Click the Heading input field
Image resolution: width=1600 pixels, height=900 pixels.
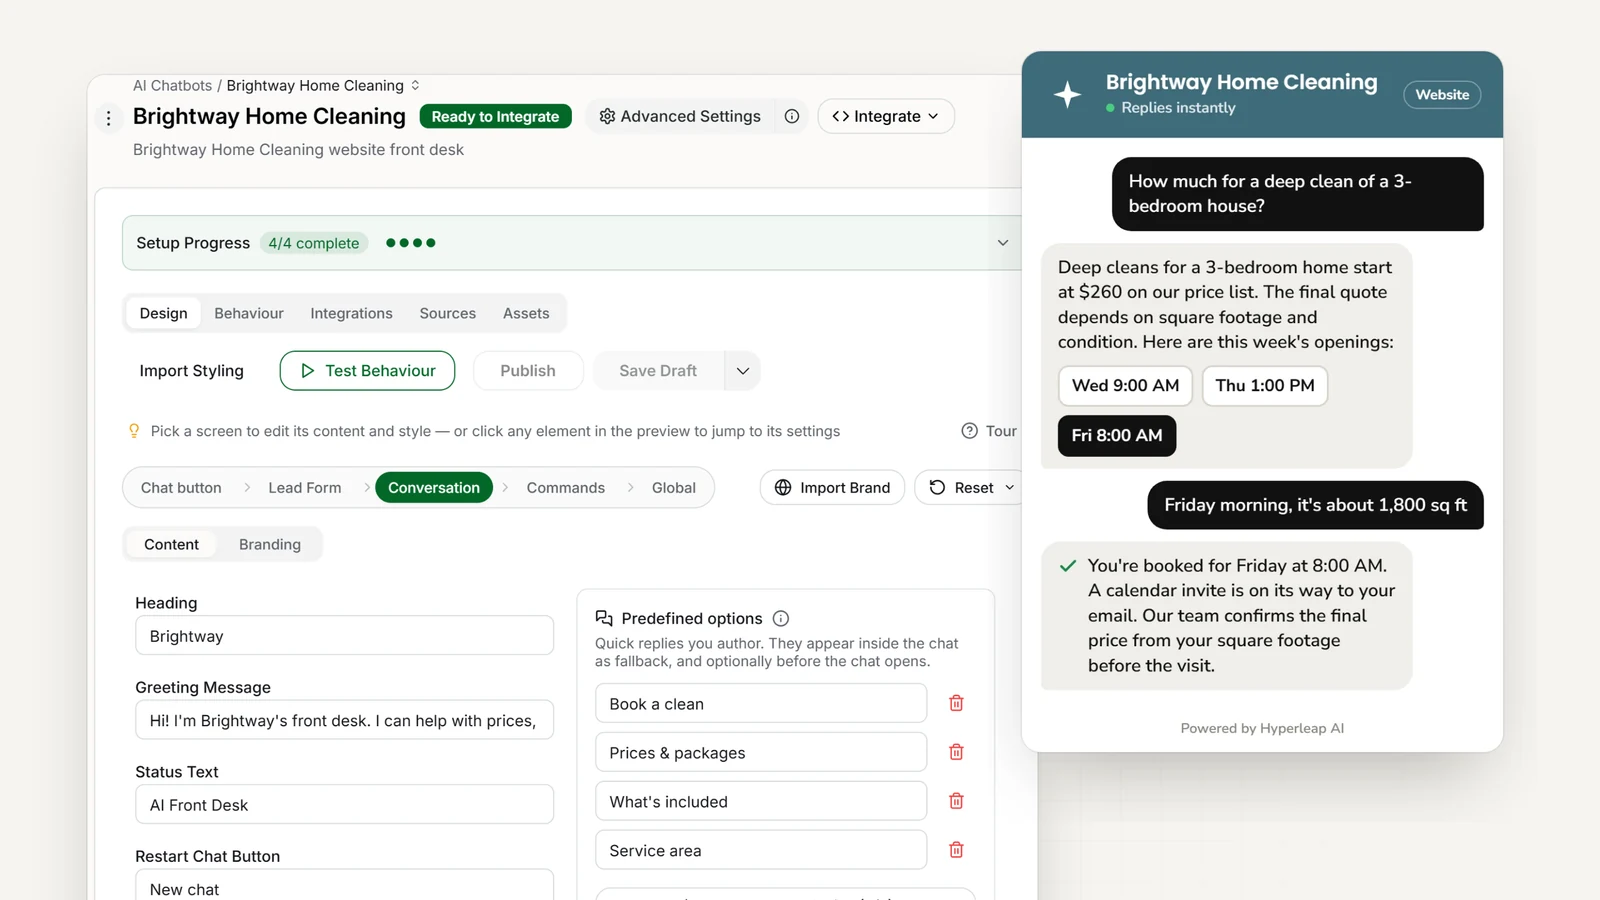click(344, 636)
